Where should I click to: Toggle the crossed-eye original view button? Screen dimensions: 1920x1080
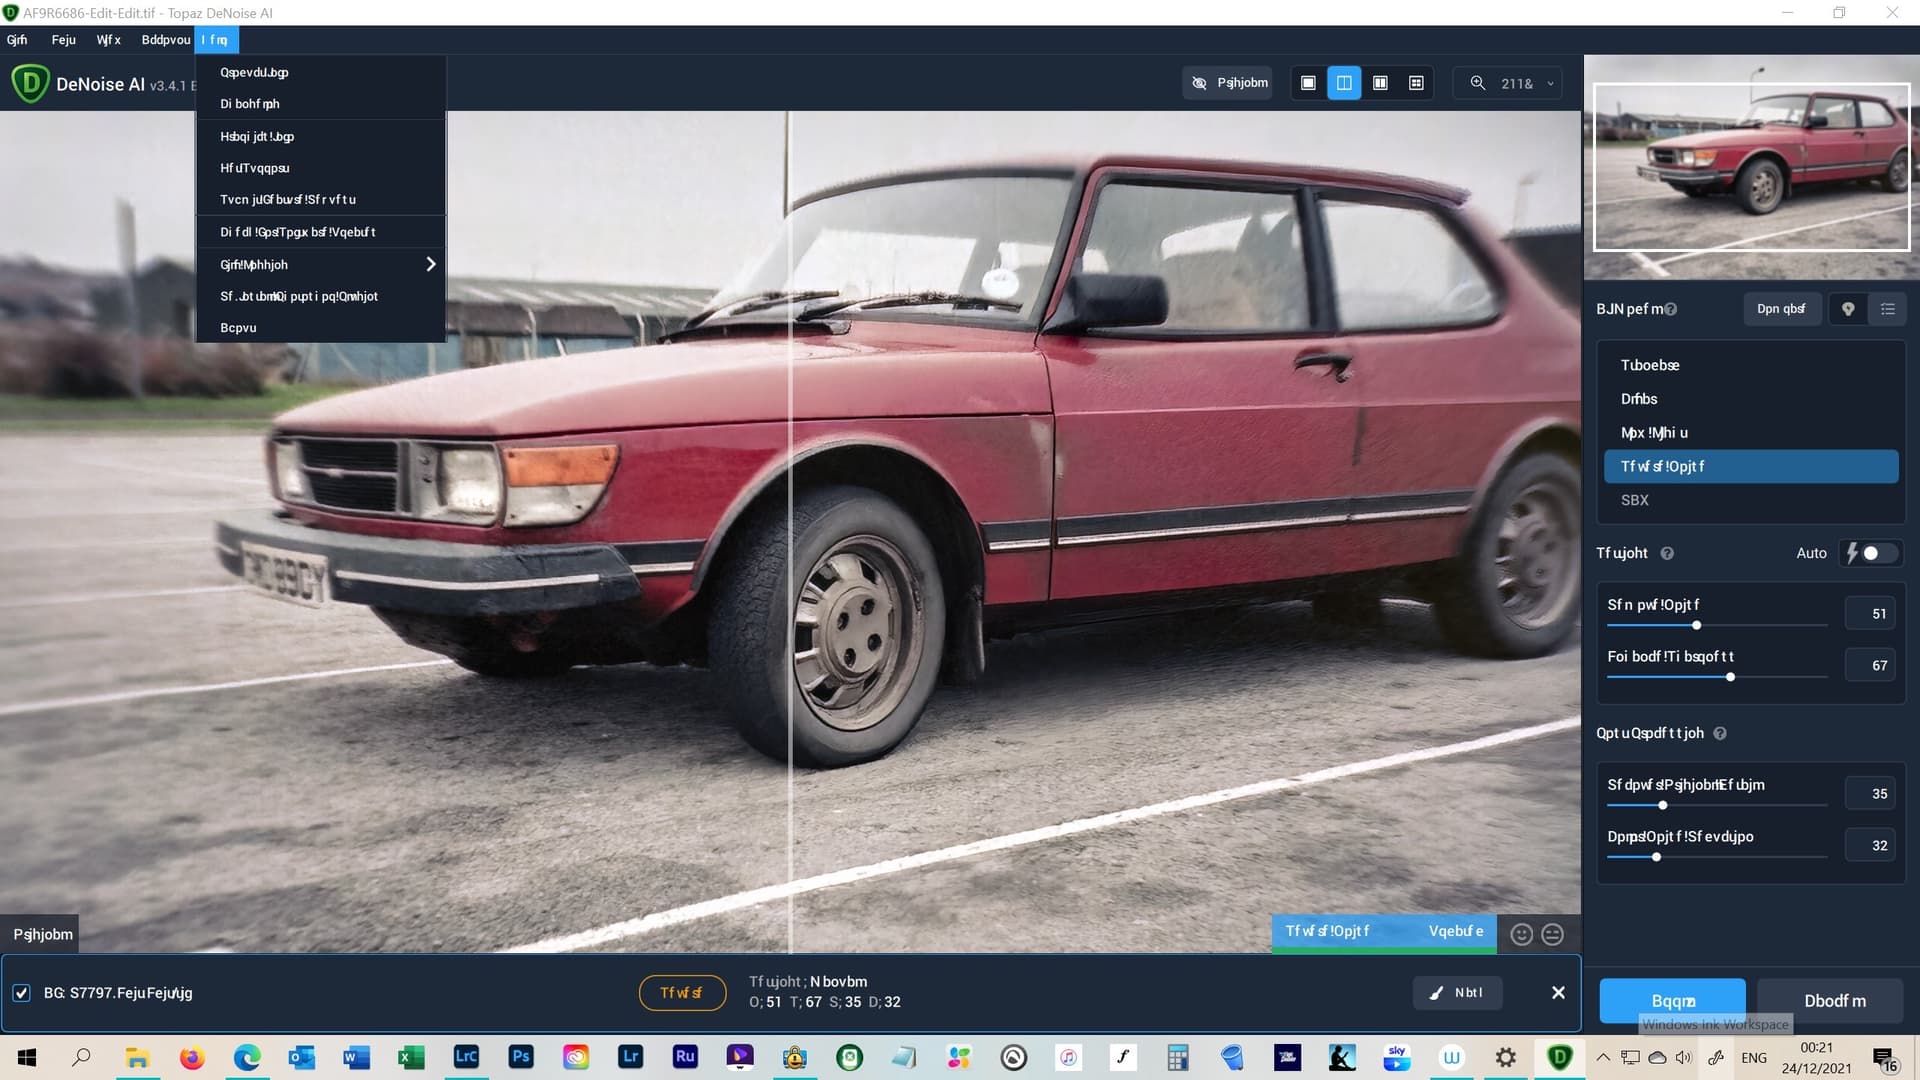[1228, 83]
